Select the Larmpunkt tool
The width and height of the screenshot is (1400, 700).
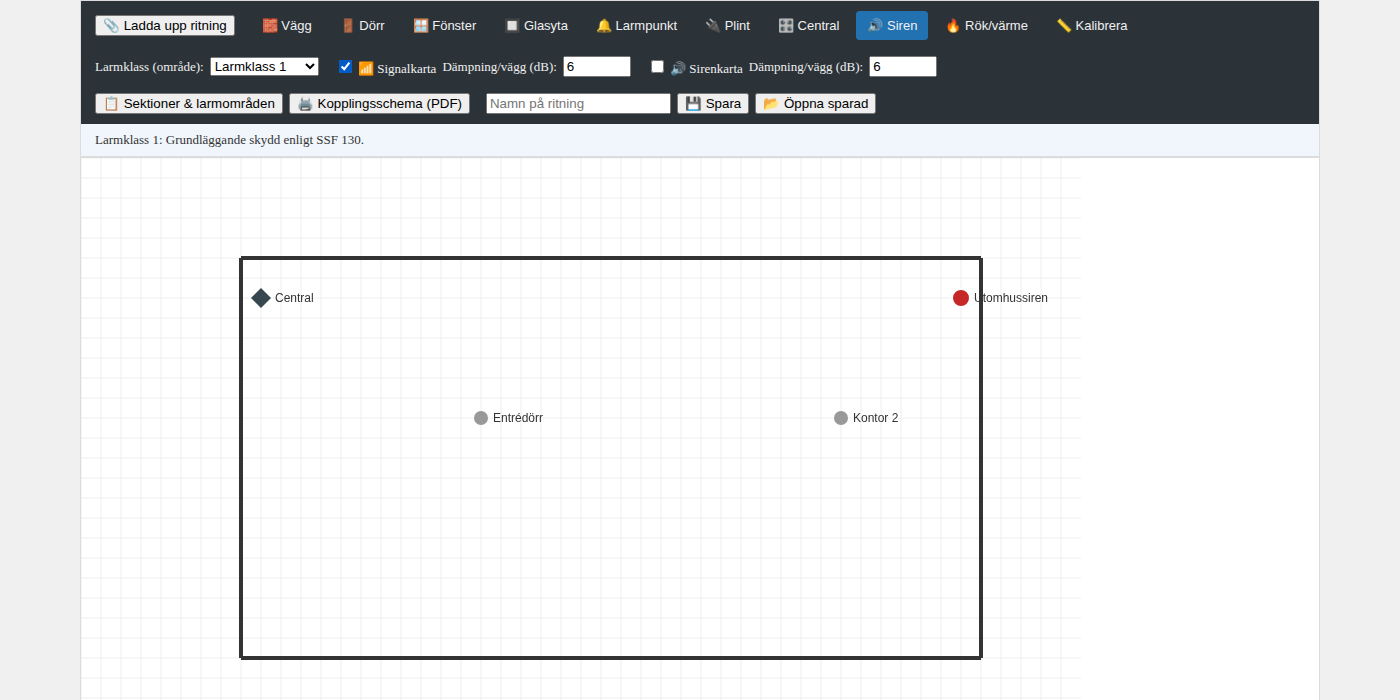pos(636,26)
